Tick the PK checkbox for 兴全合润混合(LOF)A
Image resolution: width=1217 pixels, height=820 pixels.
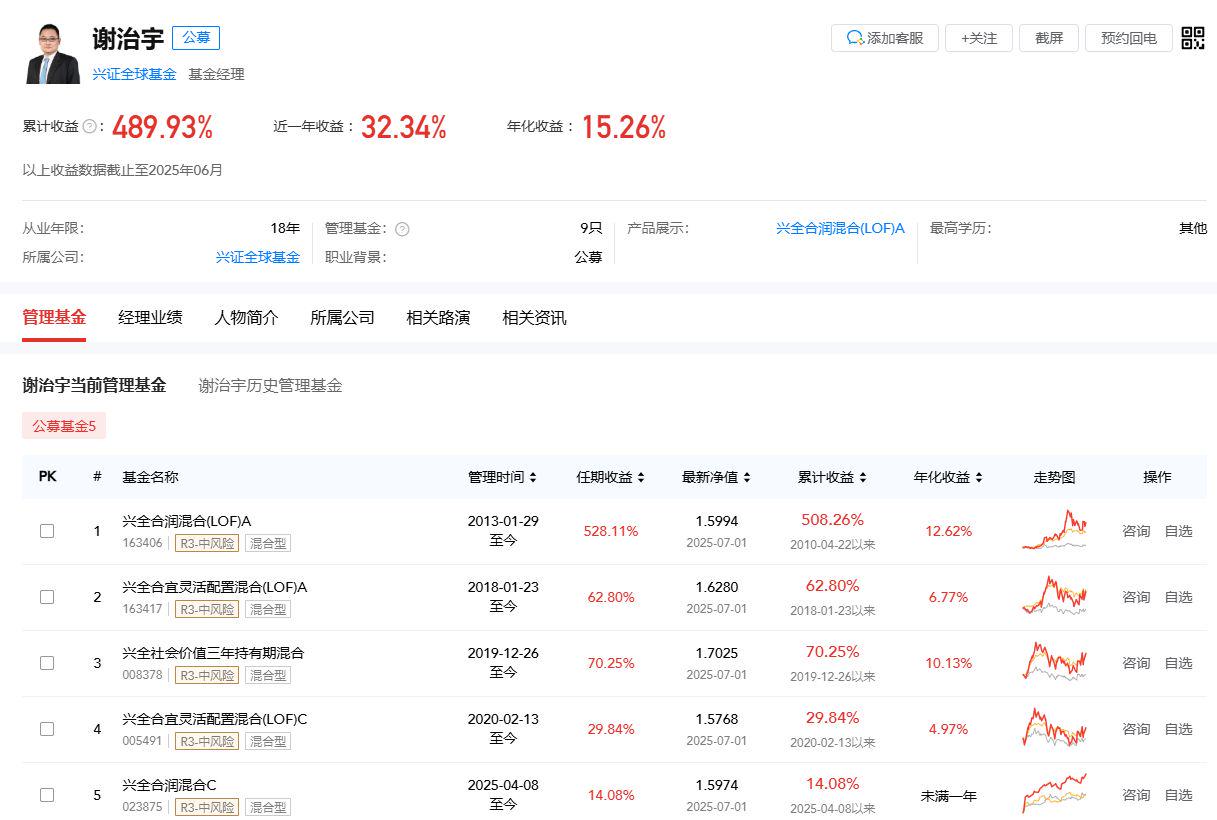[x=47, y=531]
